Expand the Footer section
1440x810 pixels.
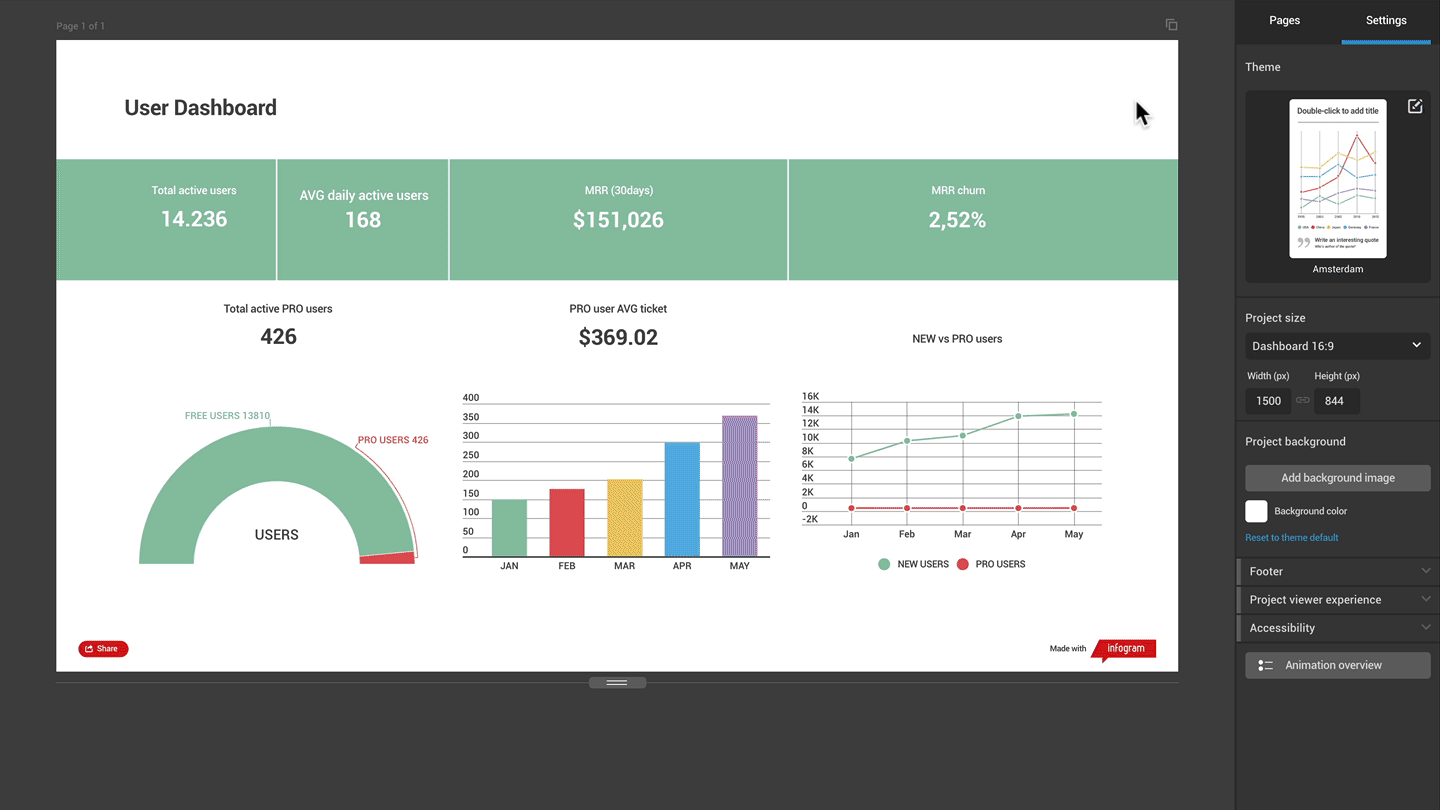(x=1338, y=571)
